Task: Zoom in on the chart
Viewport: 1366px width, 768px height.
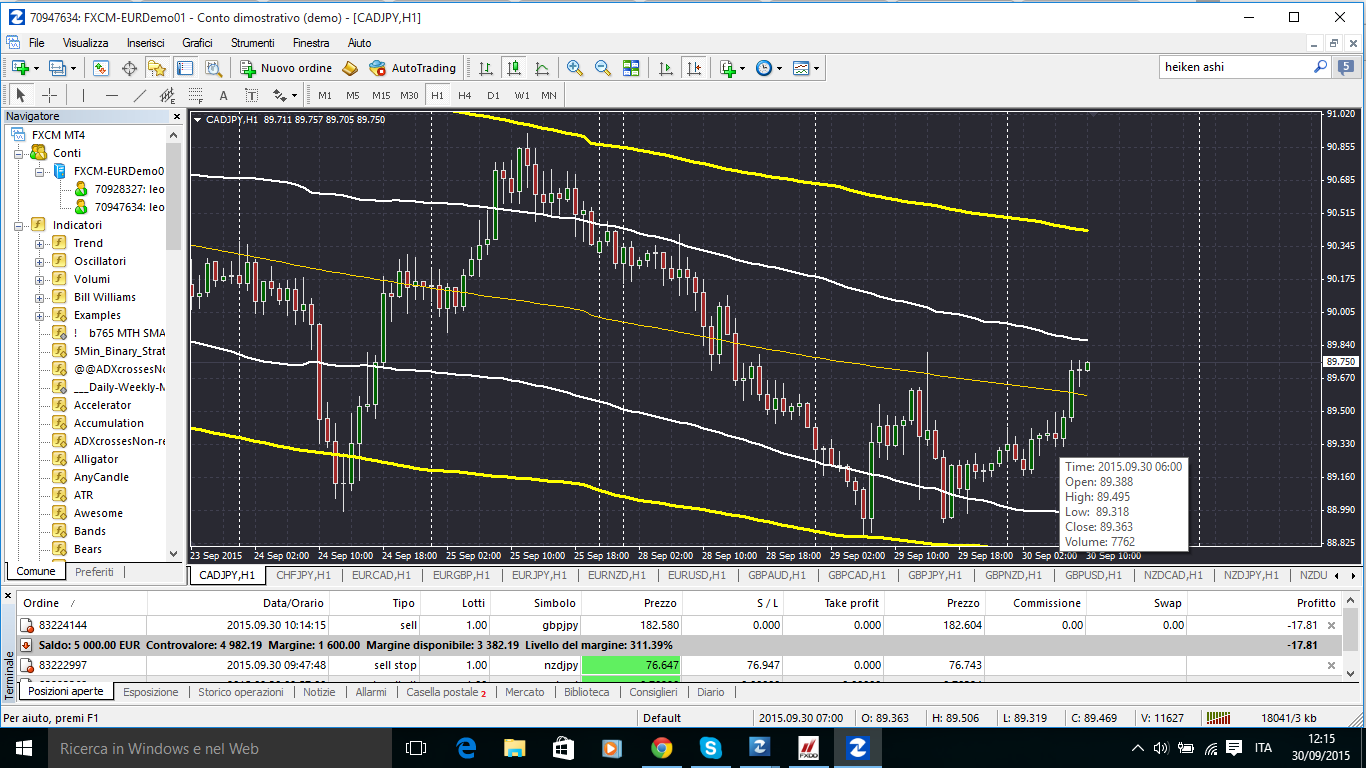Action: pyautogui.click(x=575, y=68)
